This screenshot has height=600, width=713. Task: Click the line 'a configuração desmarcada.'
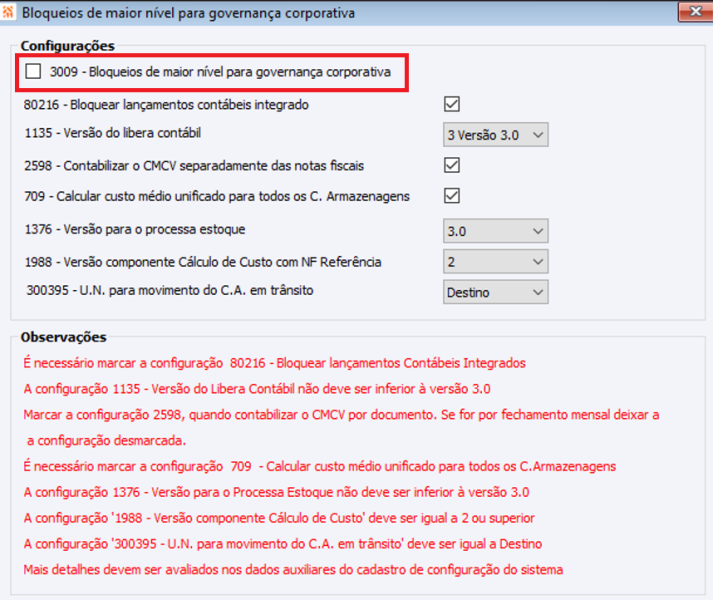[x=106, y=441]
